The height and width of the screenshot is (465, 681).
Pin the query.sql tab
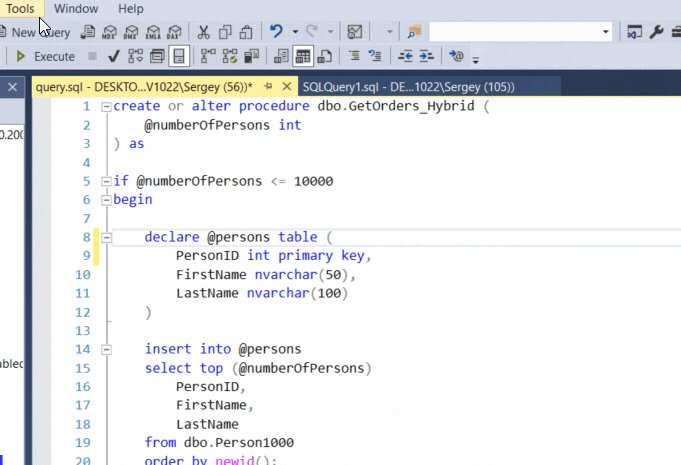pos(268,86)
